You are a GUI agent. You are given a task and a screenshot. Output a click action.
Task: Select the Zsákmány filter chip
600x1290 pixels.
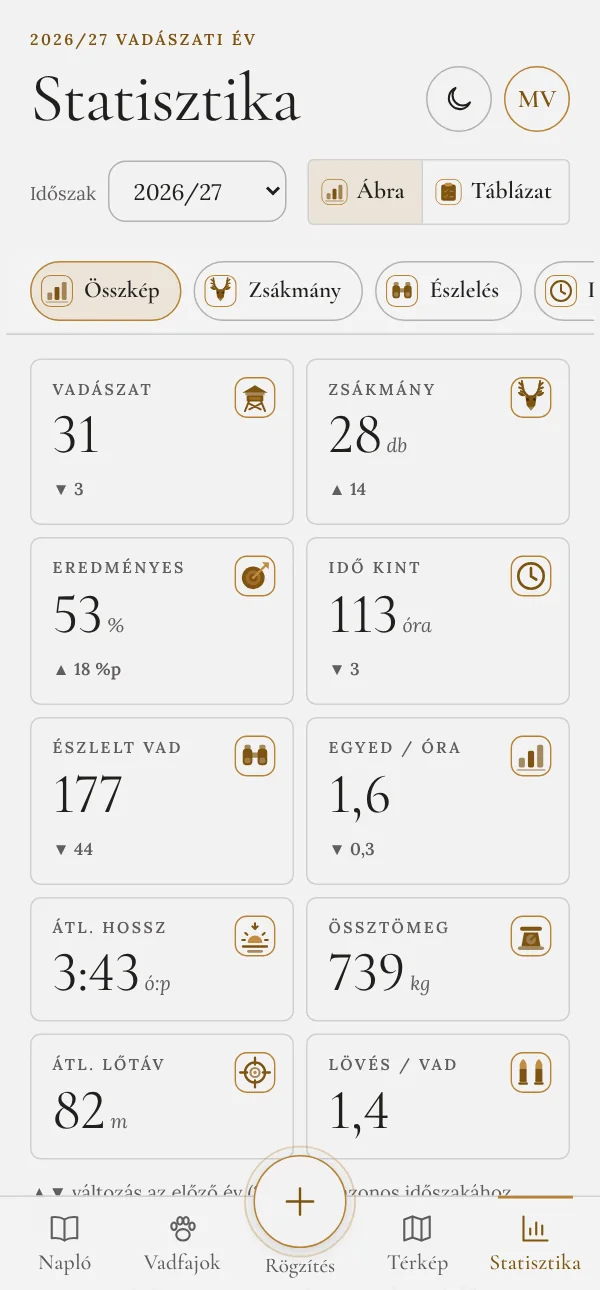[278, 291]
